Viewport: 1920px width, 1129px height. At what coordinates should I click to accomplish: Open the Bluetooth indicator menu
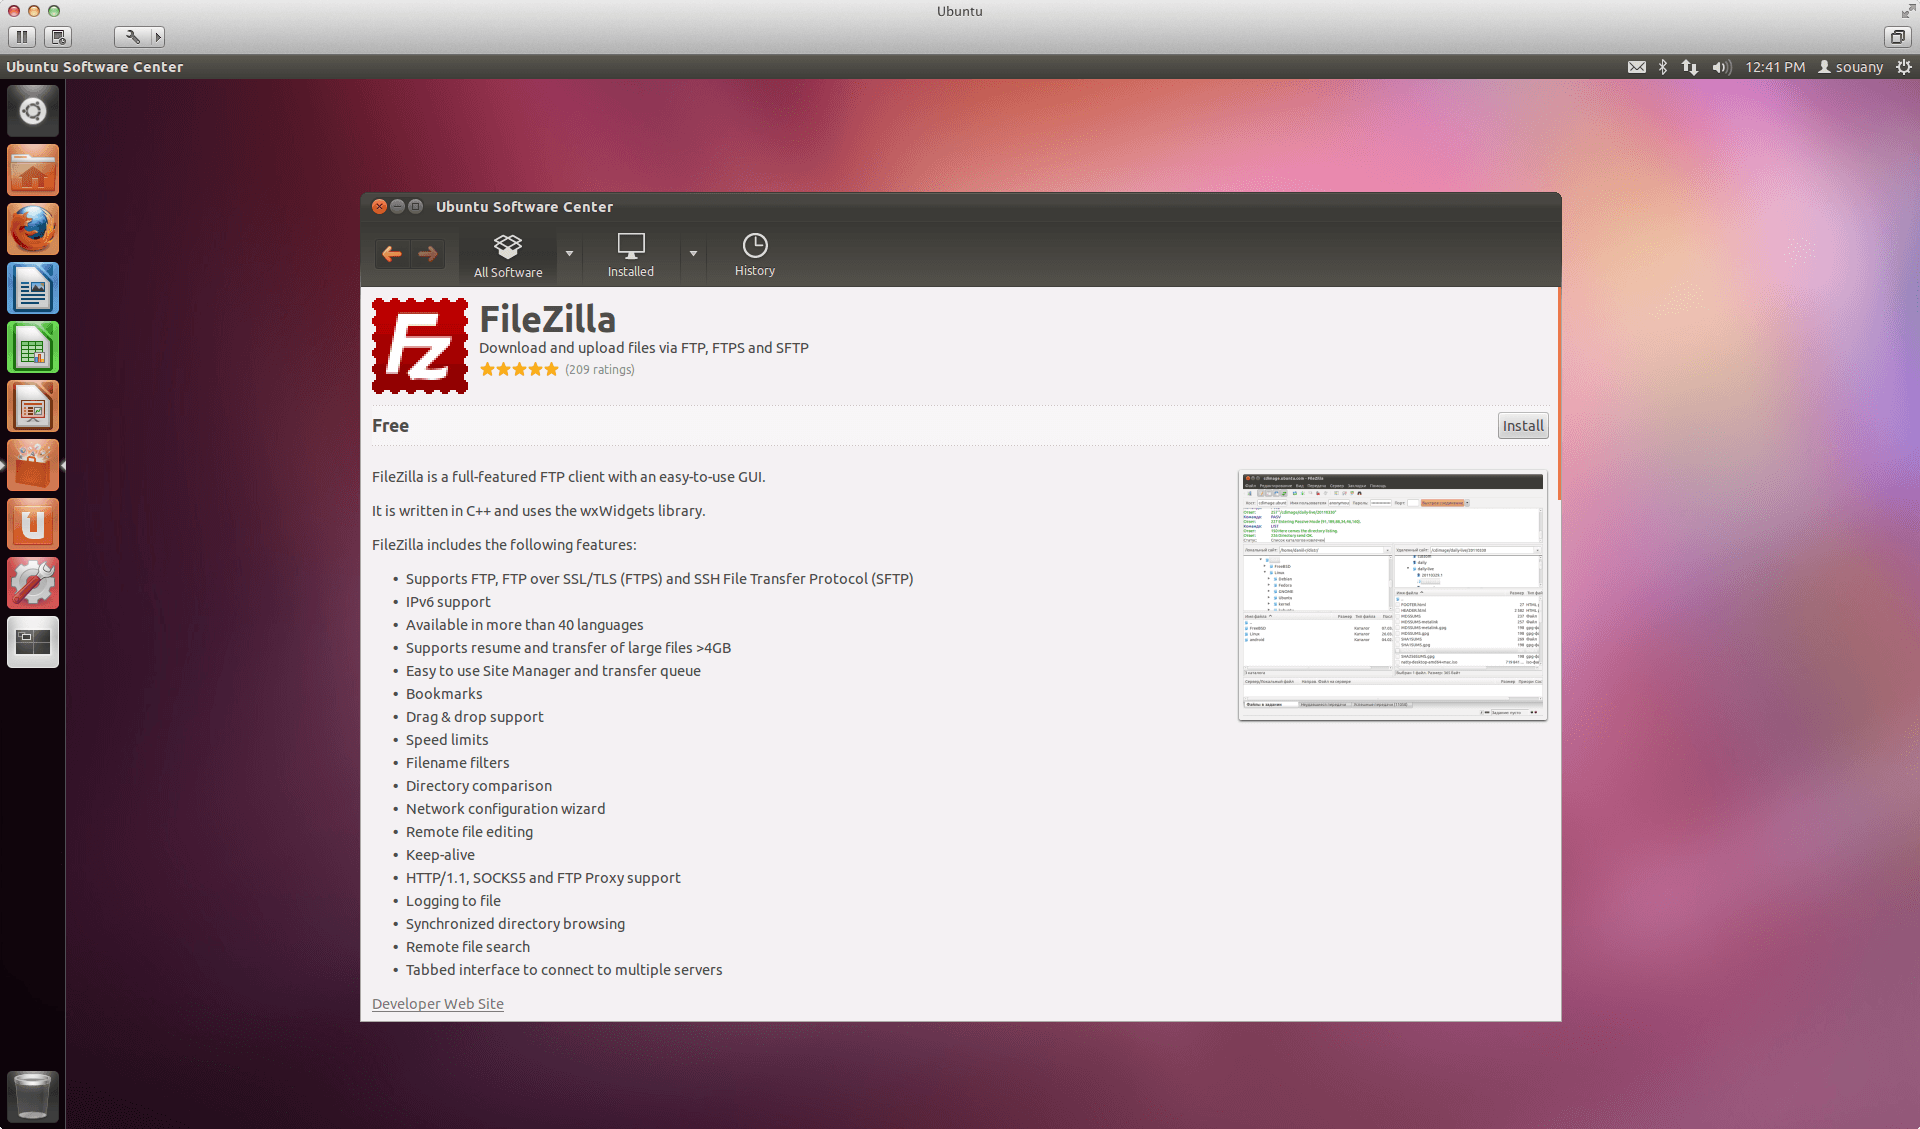click(1663, 67)
